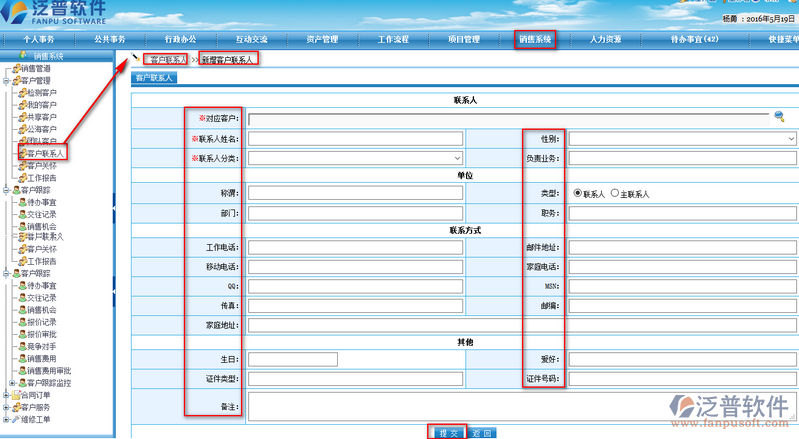Open the 性别 dropdown
Image resolution: width=799 pixels, height=439 pixels.
coord(682,139)
